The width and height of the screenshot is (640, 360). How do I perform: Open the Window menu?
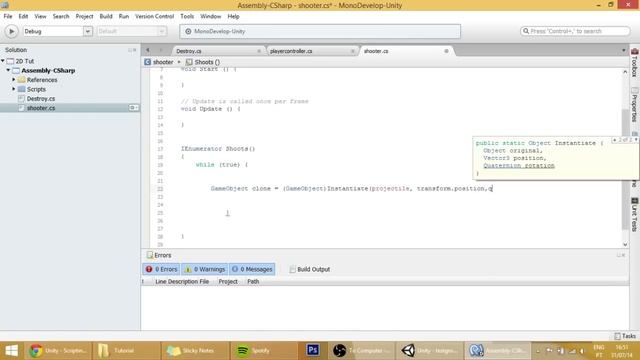[210, 16]
